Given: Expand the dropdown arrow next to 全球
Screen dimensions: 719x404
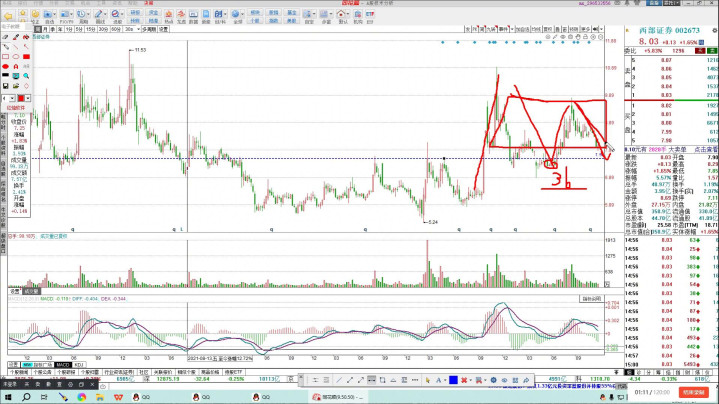Looking at the screenshot, I should pos(243,15).
